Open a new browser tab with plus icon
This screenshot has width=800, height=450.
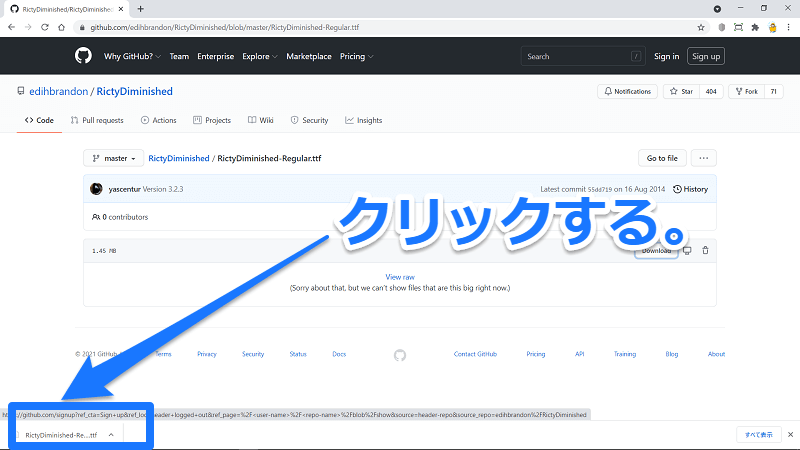(141, 8)
